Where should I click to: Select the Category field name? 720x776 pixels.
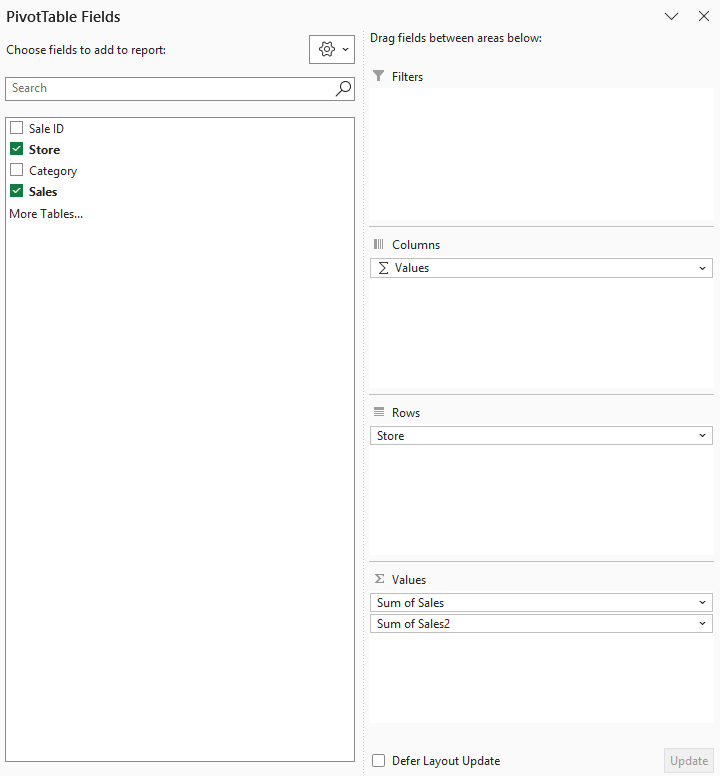click(53, 171)
